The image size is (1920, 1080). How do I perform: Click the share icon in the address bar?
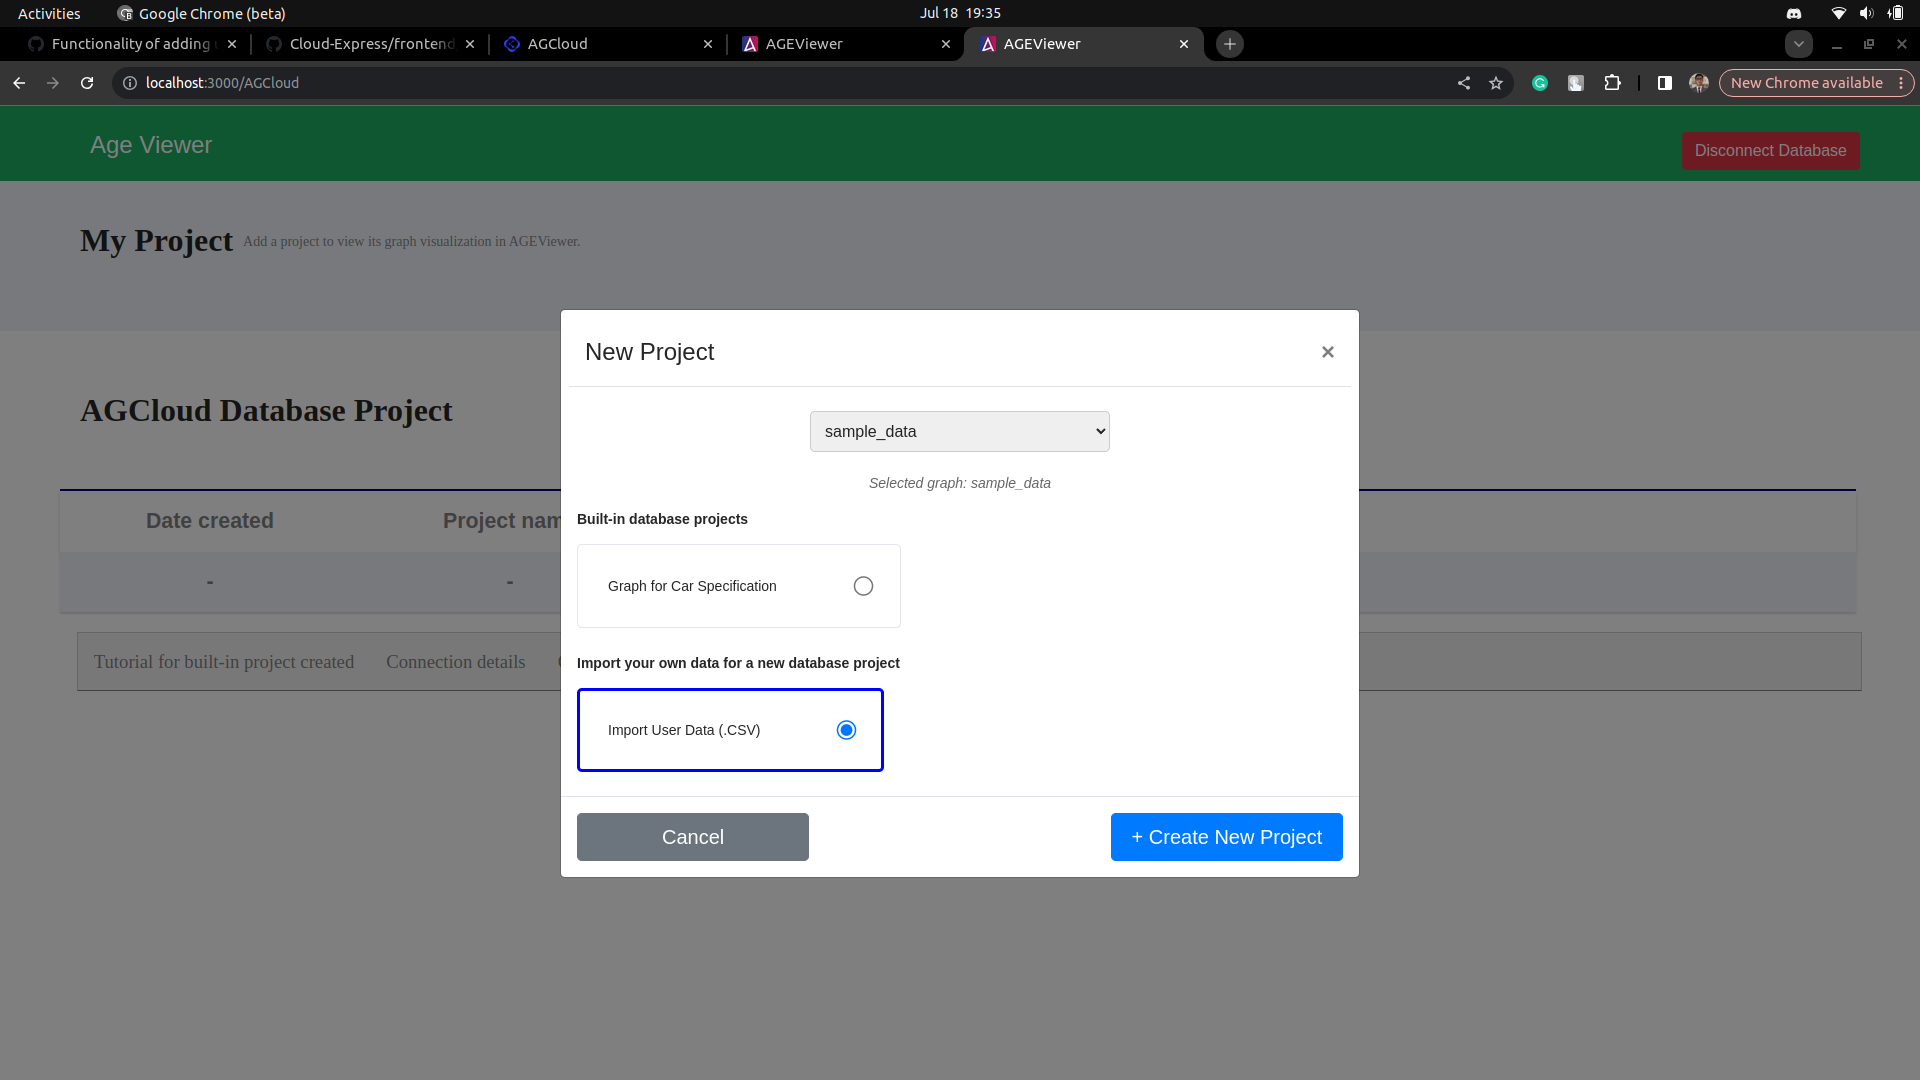point(1464,83)
